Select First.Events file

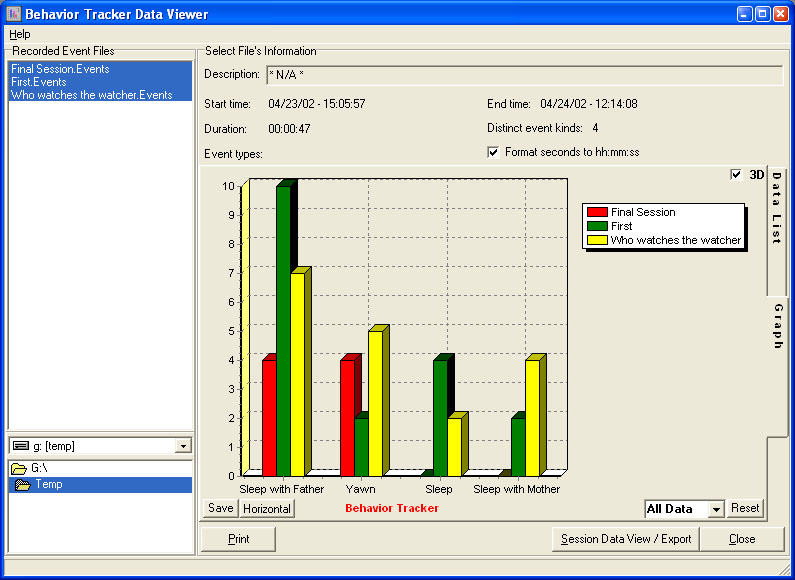(100, 82)
